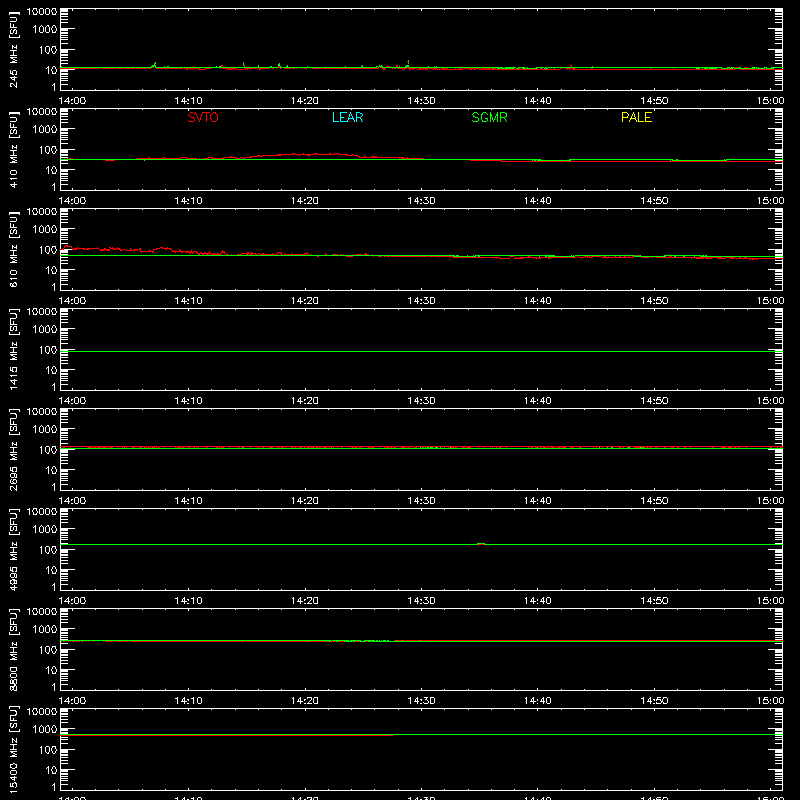Click the '15400 MHz [SFU]' axis title
Screen dimensions: 800x800
(13, 749)
